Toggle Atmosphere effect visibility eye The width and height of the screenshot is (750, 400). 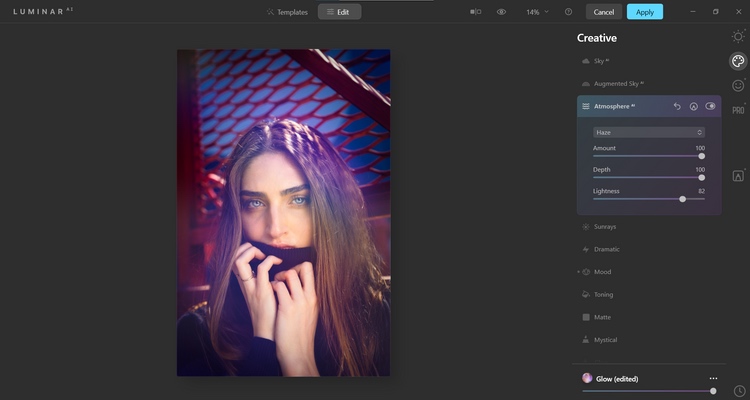coord(710,106)
